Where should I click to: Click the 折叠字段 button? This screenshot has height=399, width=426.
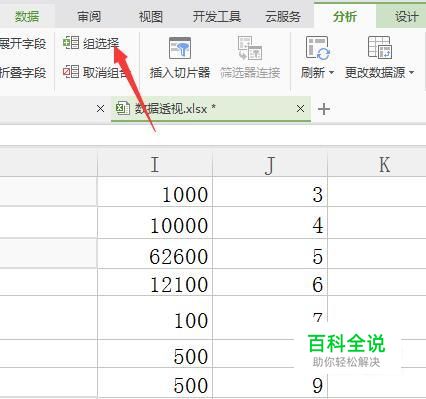point(23,72)
